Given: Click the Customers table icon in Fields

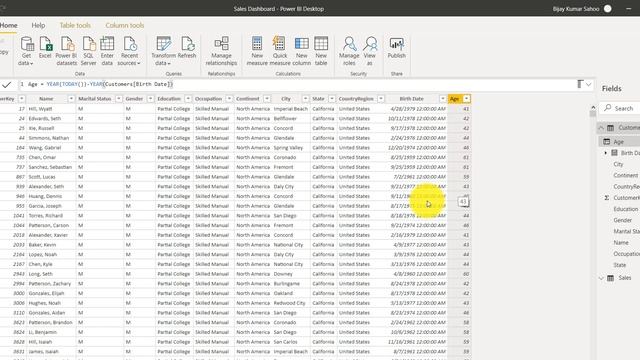Looking at the screenshot, I should 611,128.
